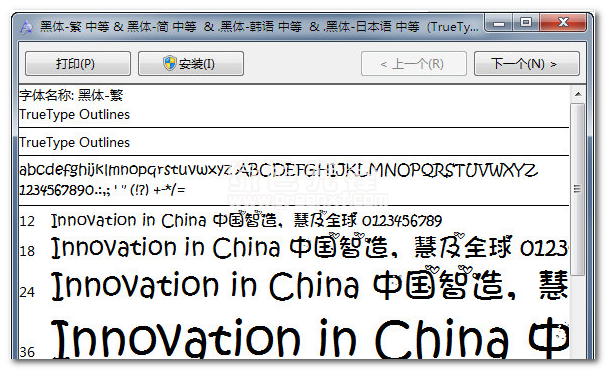This screenshot has height=370, width=606.
Task: Click the 1234567890 digits and symbols sample line
Action: (x=102, y=190)
